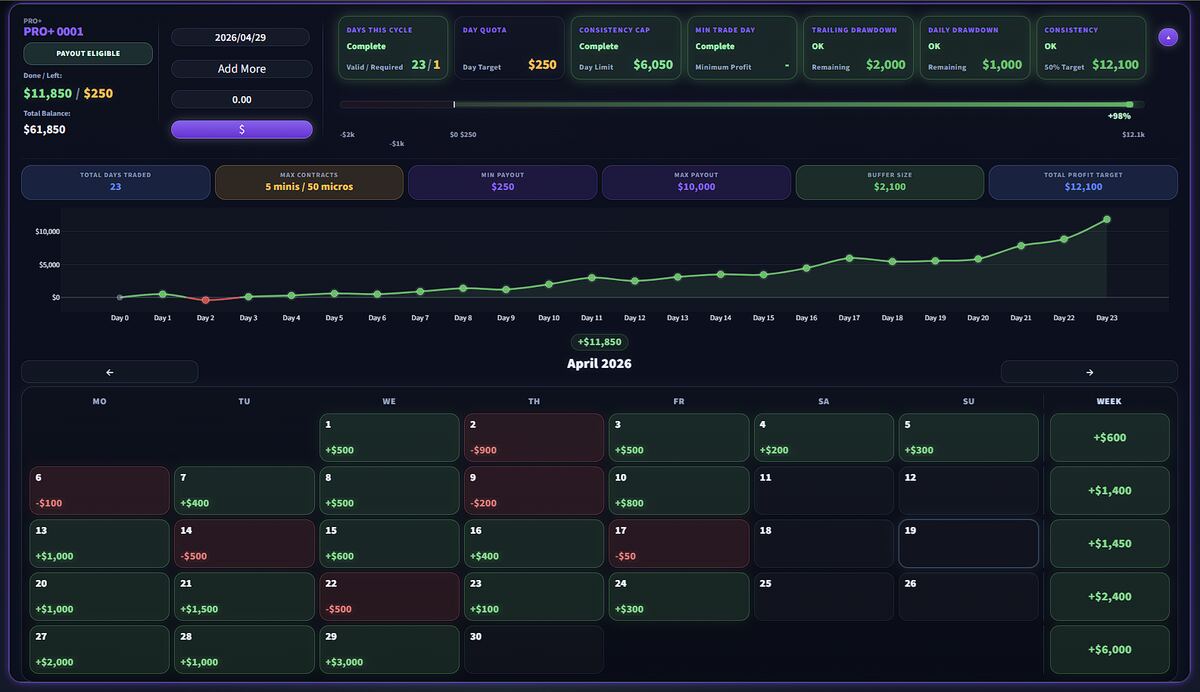Click the purple dollar sign button
Viewport: 1200px width, 692px height.
pyautogui.click(x=242, y=129)
